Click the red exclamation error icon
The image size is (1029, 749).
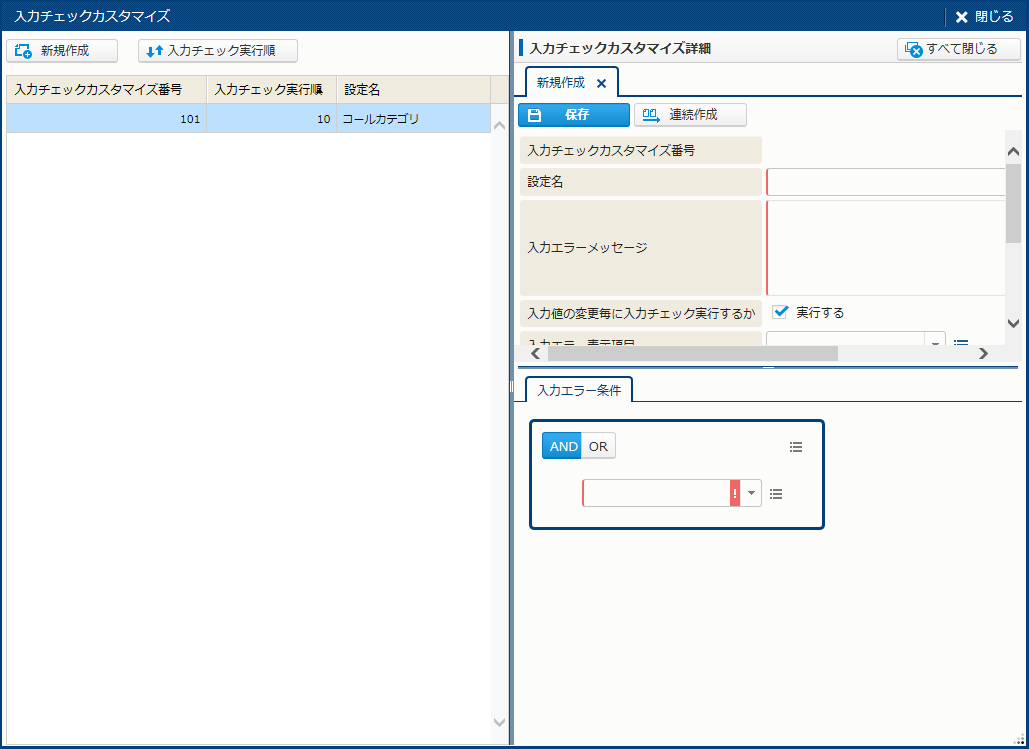point(735,493)
